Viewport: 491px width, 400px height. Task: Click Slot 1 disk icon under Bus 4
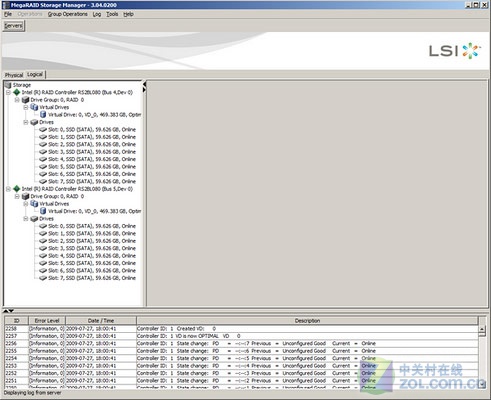(x=43, y=137)
